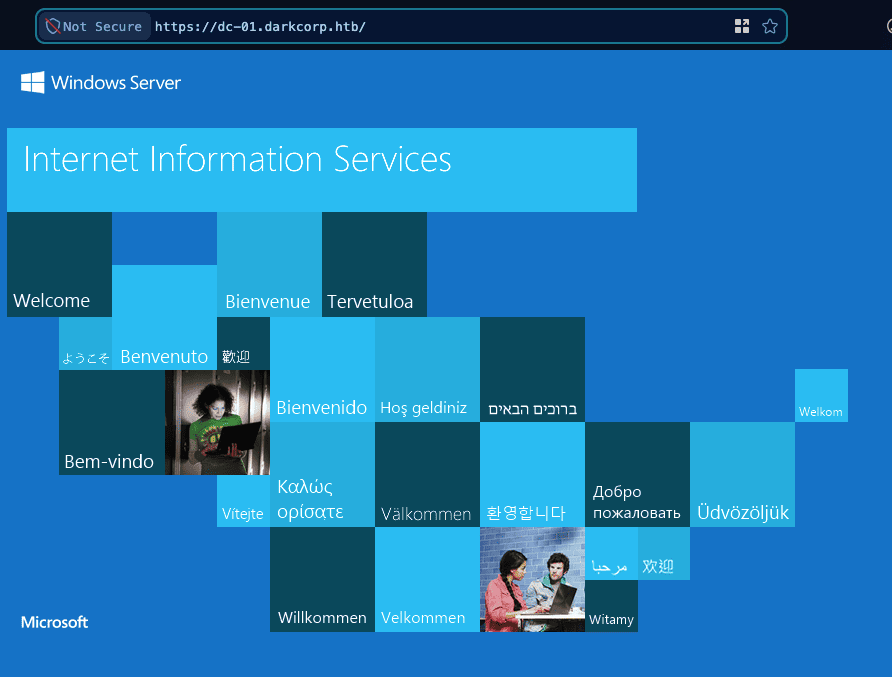Click the Not Secure shield icon
Viewport: 892px width, 677px height.
pos(53,26)
